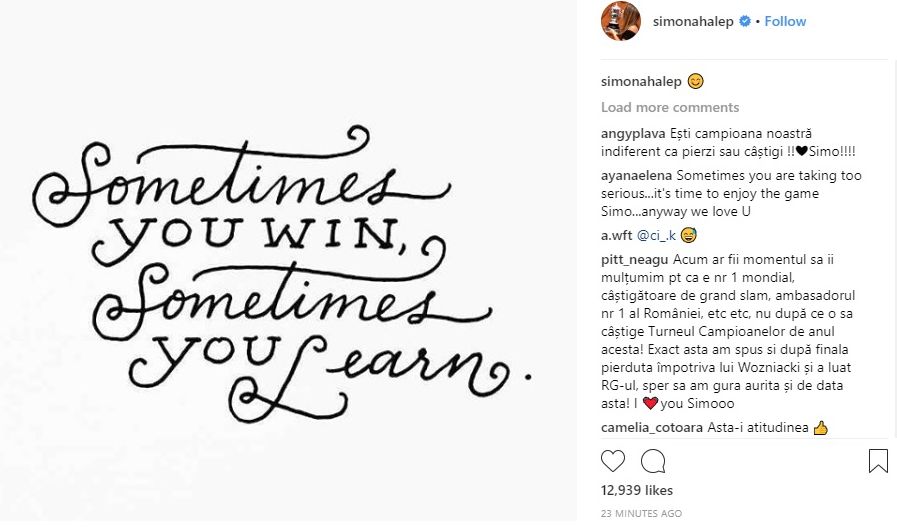This screenshot has width=897, height=529.
Task: Click the smiley emoji in the caption
Action: [x=695, y=81]
